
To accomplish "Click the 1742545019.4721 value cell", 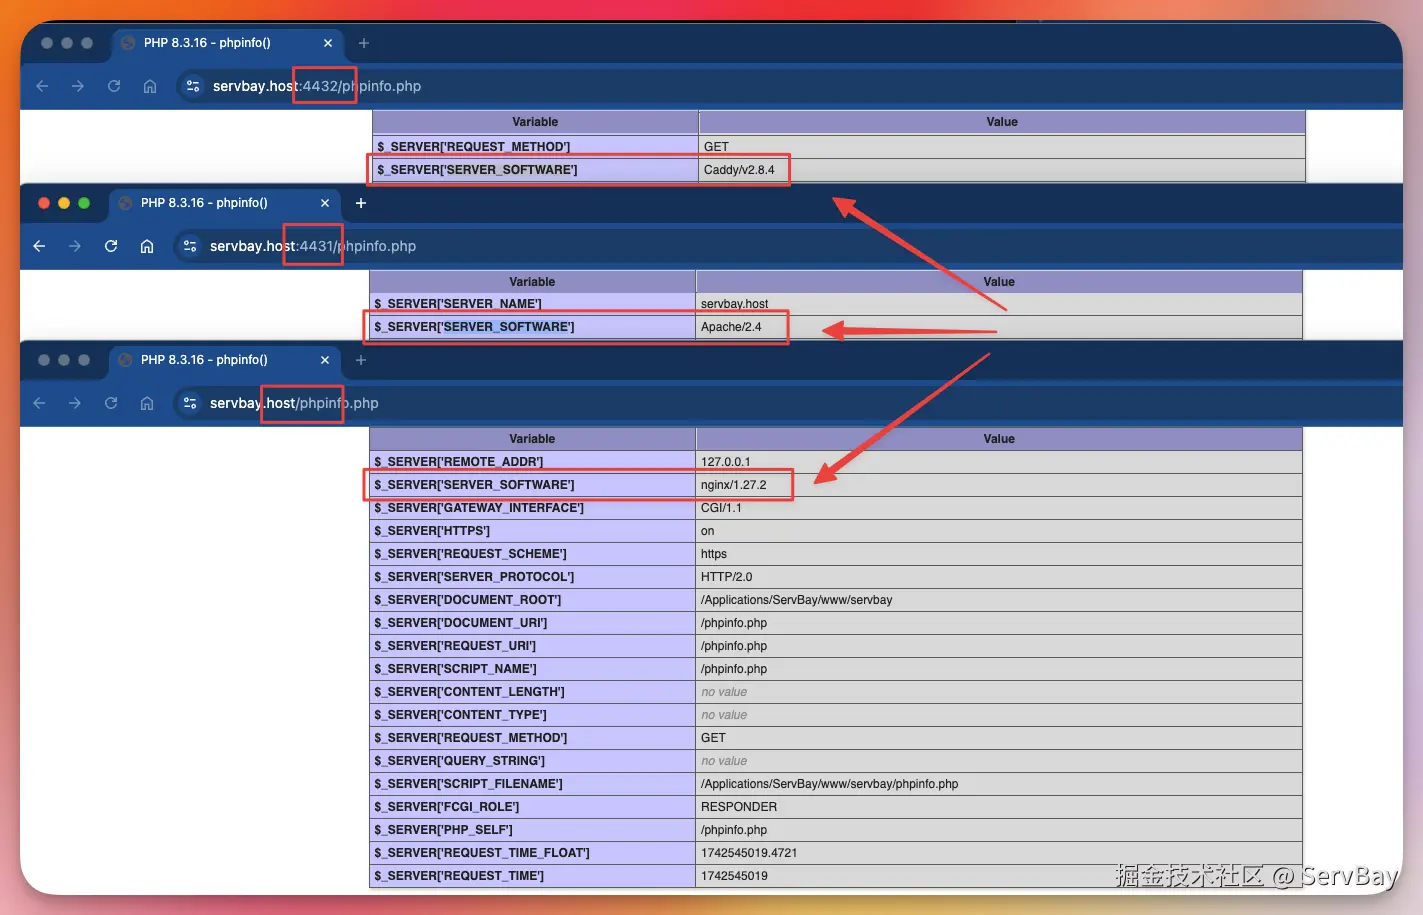I will coord(999,853).
